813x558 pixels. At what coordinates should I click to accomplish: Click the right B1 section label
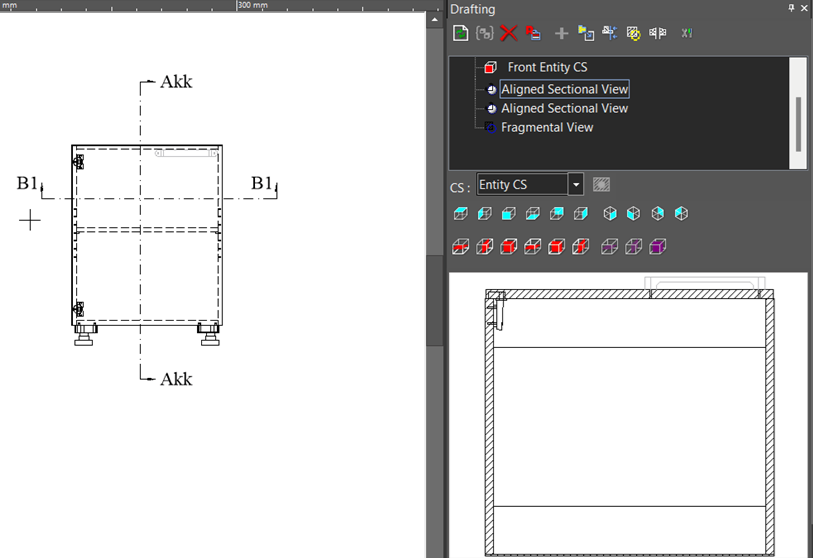262,183
